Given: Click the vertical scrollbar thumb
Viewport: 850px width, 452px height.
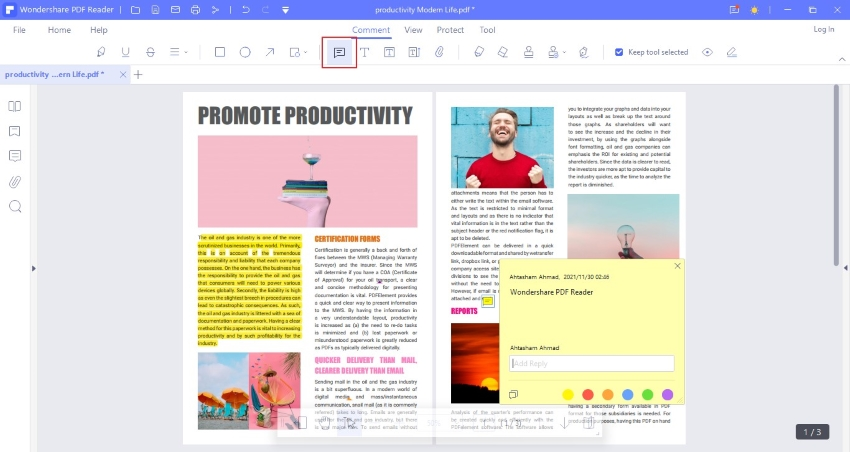Looking at the screenshot, I should point(836,175).
